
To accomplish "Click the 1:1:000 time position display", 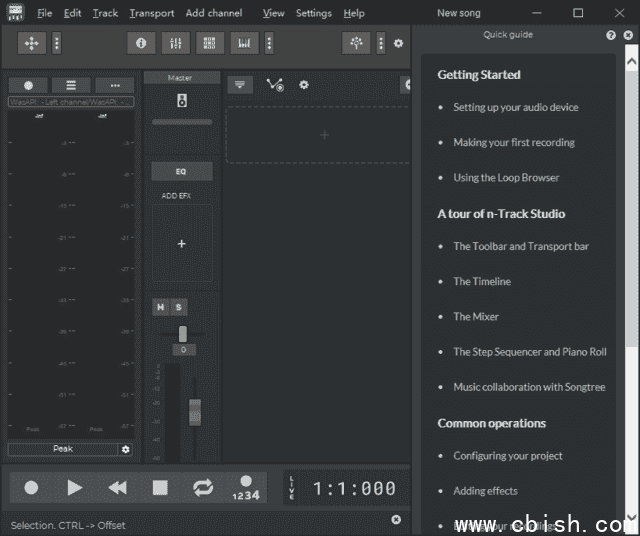I will tap(354, 488).
